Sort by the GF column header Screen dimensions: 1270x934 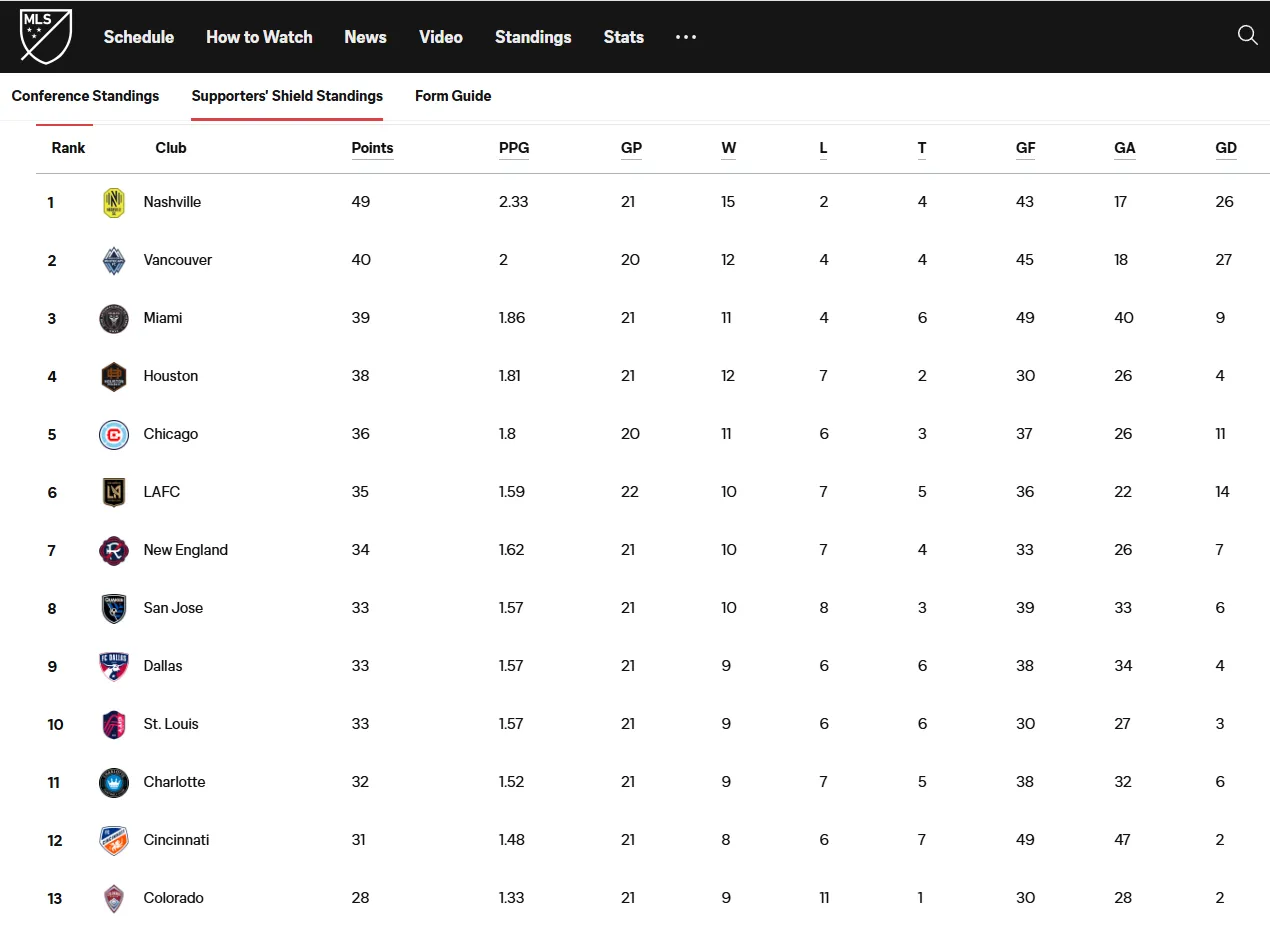tap(1025, 148)
